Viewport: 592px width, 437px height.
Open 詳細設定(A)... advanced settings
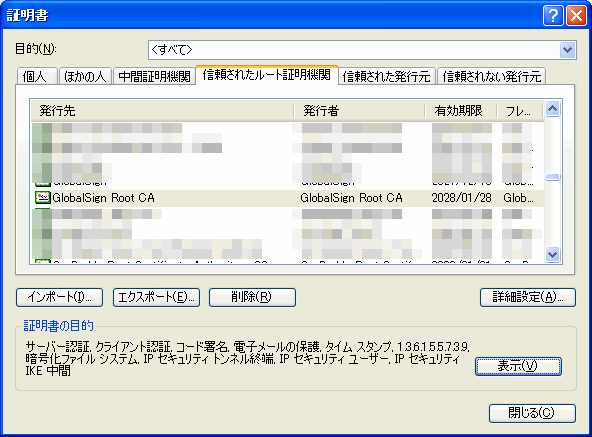point(527,297)
